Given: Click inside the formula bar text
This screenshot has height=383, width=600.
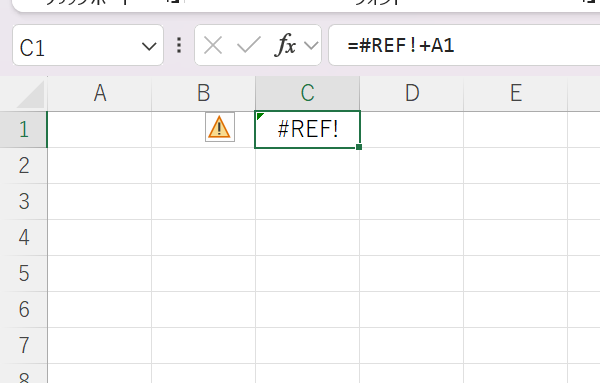Looking at the screenshot, I should click(464, 45).
